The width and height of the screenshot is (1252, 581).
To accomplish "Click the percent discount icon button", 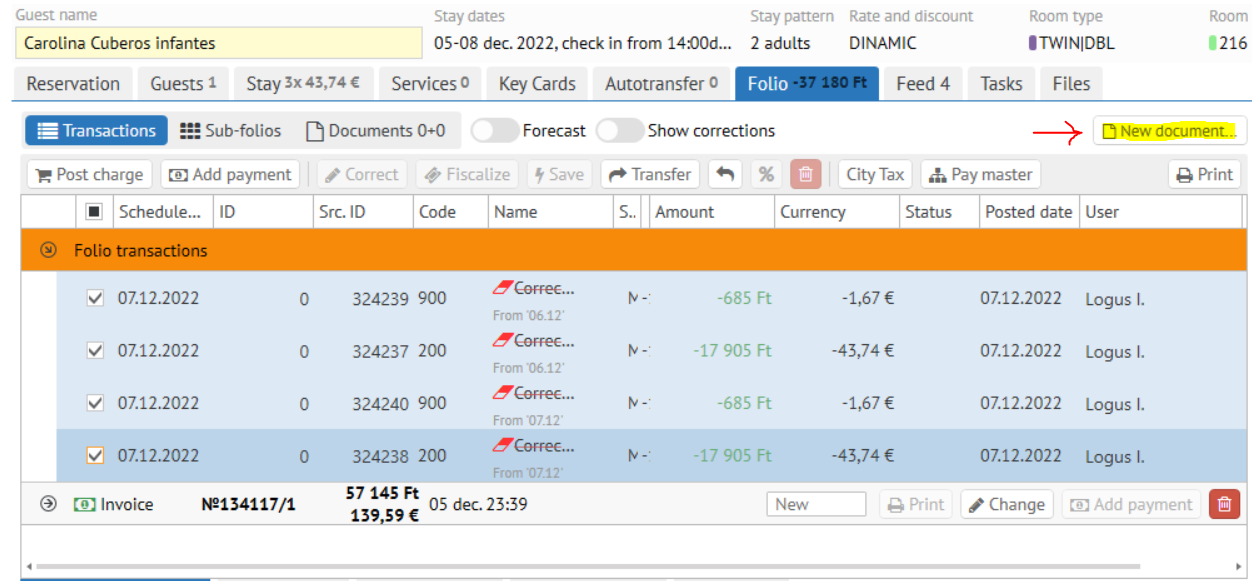I will (x=766, y=174).
